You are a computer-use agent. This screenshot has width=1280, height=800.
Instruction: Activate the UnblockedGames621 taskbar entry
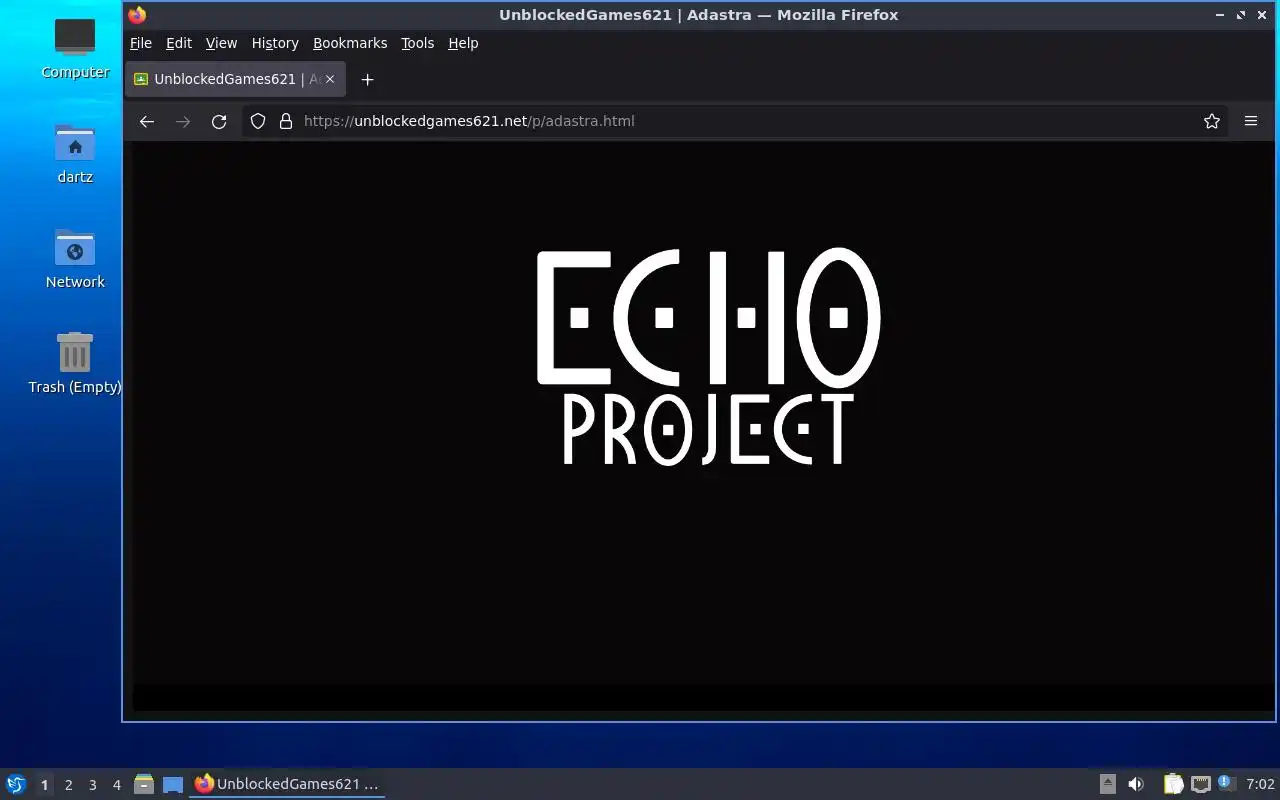point(287,784)
